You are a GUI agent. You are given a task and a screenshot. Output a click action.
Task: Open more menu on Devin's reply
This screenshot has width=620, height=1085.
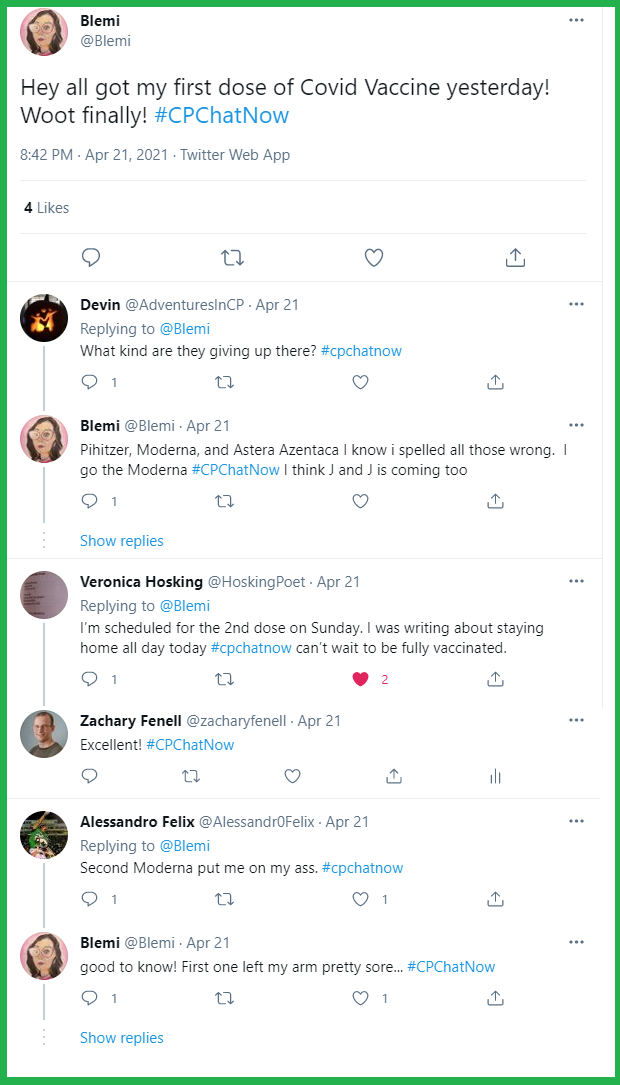(576, 304)
